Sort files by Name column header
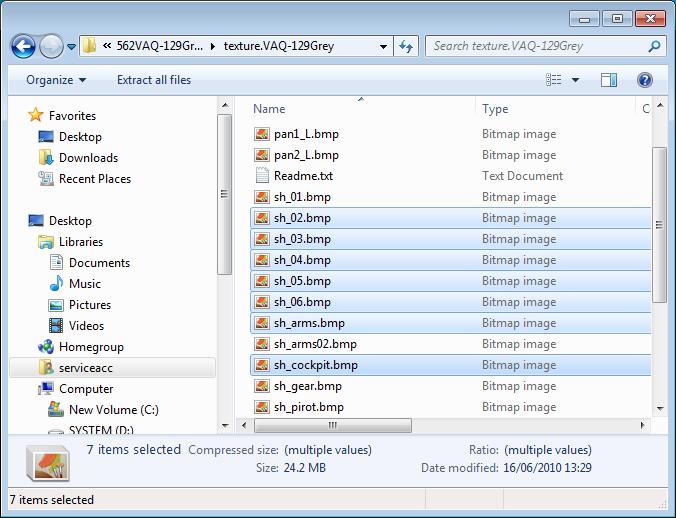This screenshot has height=518, width=676. [269, 109]
